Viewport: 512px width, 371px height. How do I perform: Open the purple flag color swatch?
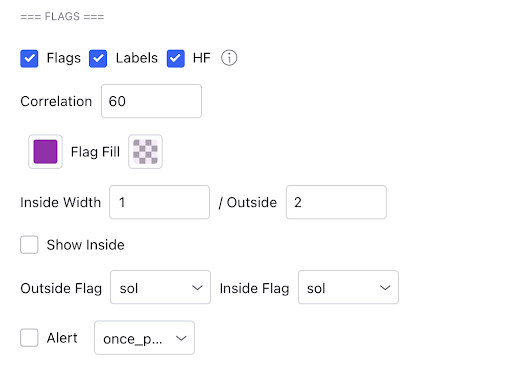click(x=45, y=152)
